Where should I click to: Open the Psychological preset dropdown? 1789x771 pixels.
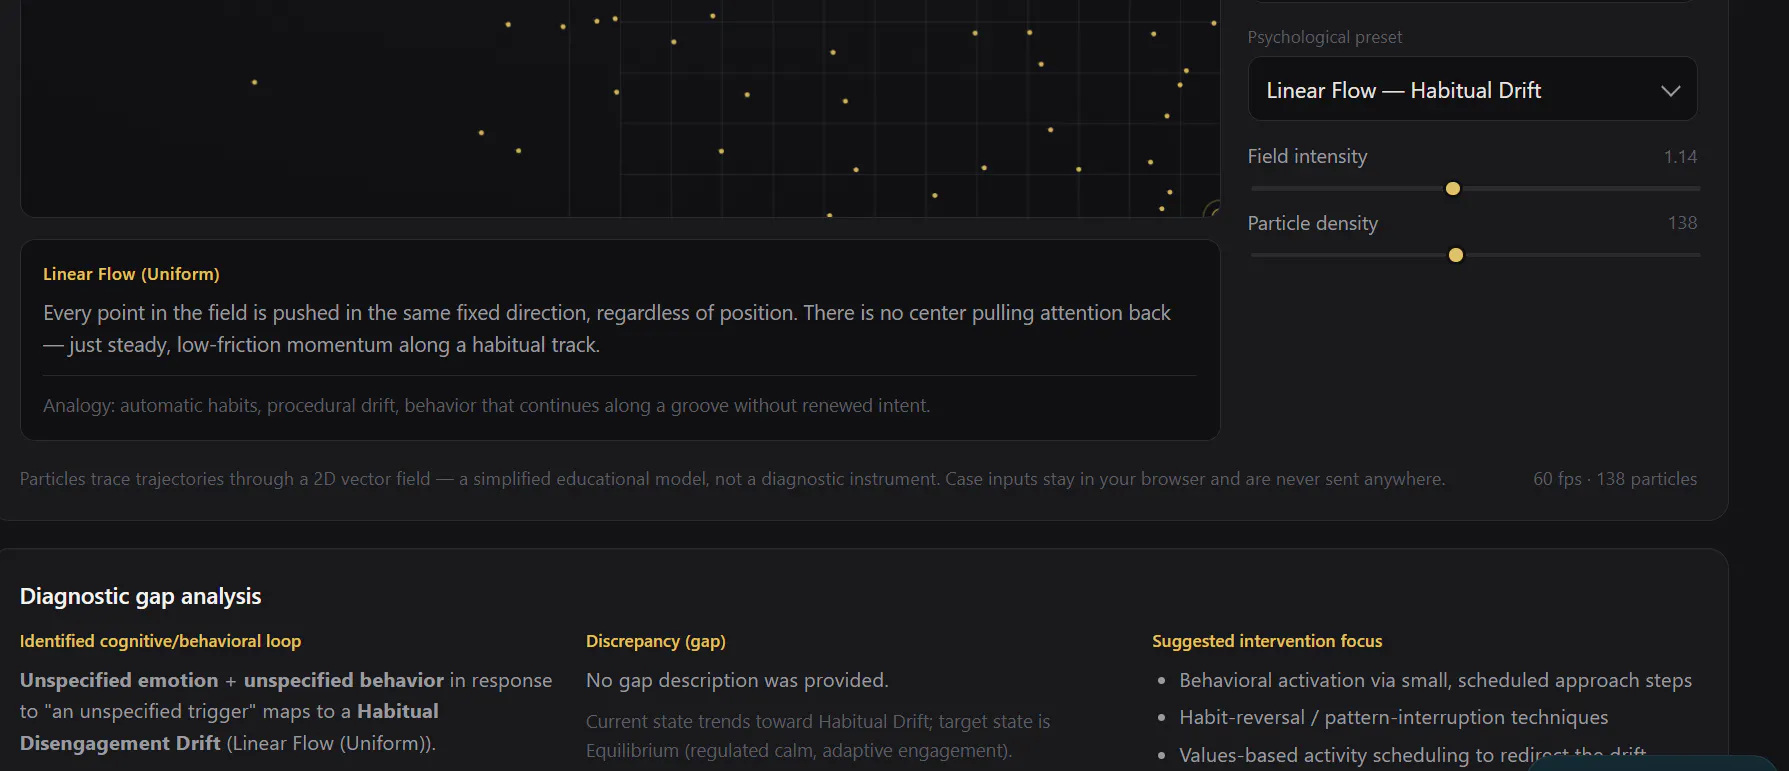coord(1472,89)
